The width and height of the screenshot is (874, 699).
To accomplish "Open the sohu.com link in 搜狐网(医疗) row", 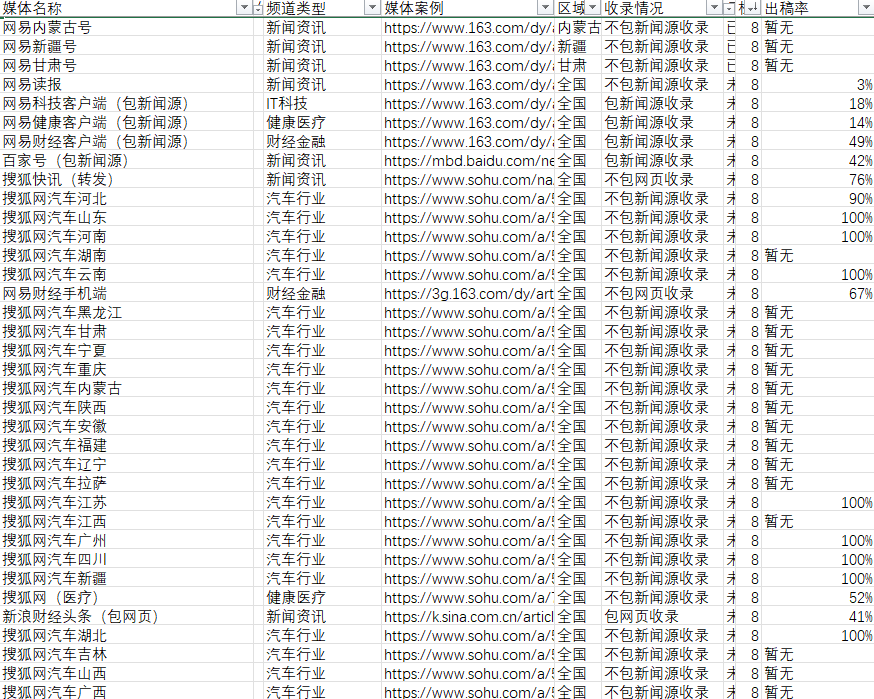I will click(x=468, y=598).
